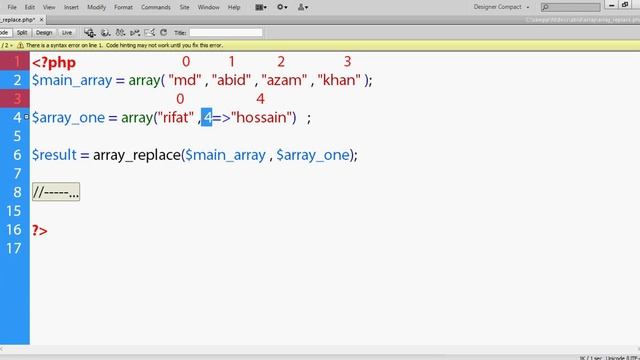The image size is (640, 360).
Task: Open the Commands menu
Action: [x=156, y=7]
